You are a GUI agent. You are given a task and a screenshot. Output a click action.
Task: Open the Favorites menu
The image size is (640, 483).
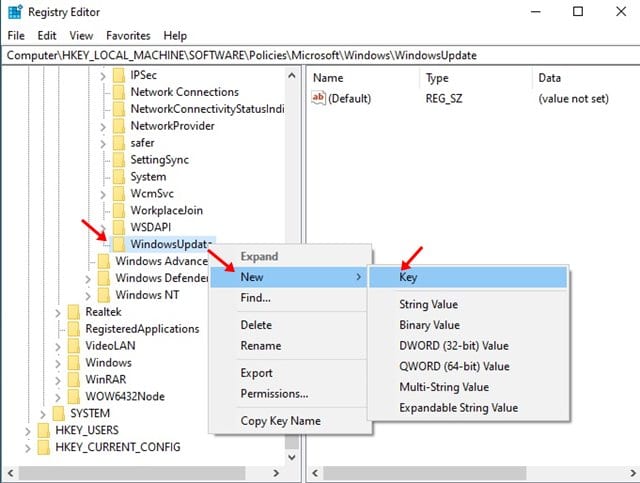pos(128,36)
